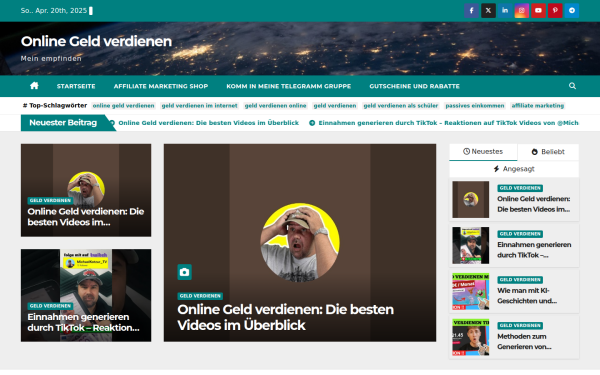
Task: Switch to the Beliebt tab
Action: coord(548,152)
